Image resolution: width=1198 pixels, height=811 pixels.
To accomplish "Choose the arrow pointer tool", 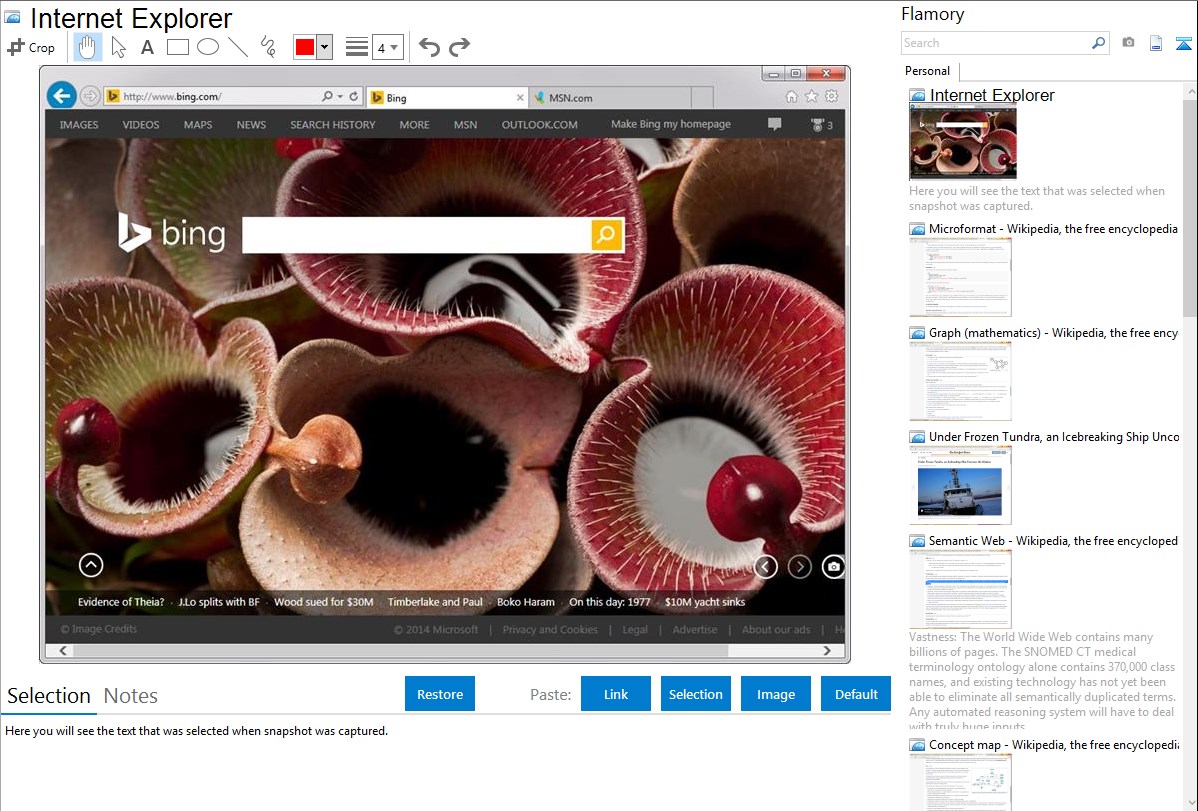I will pyautogui.click(x=118, y=47).
